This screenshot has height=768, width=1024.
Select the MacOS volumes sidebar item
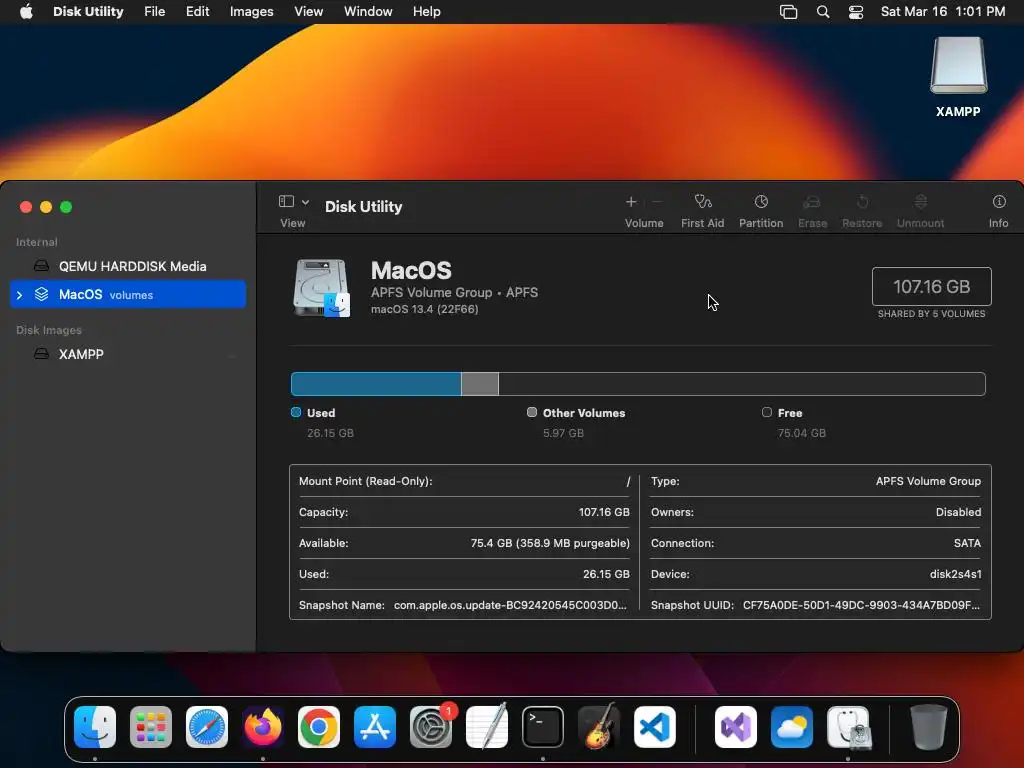coord(128,295)
